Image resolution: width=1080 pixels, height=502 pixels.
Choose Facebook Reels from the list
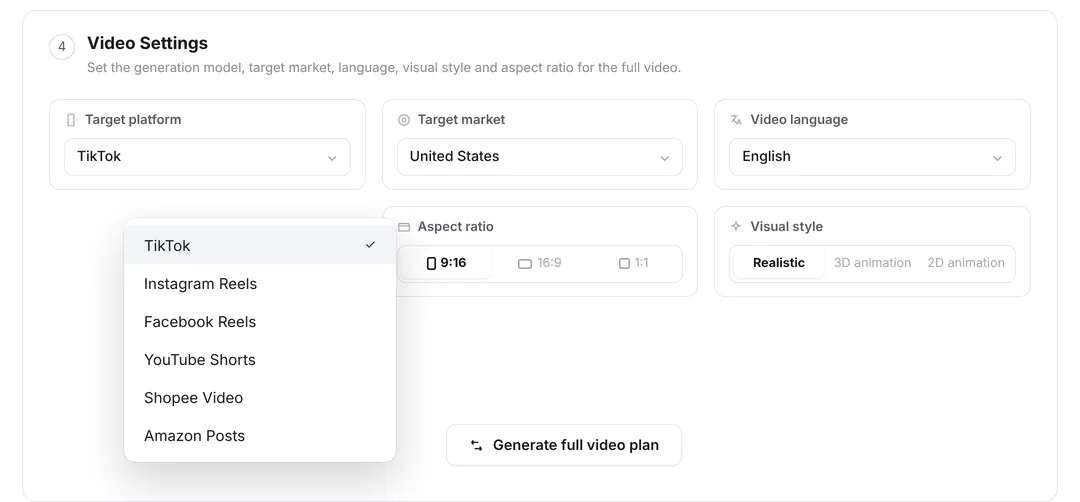[x=260, y=322]
